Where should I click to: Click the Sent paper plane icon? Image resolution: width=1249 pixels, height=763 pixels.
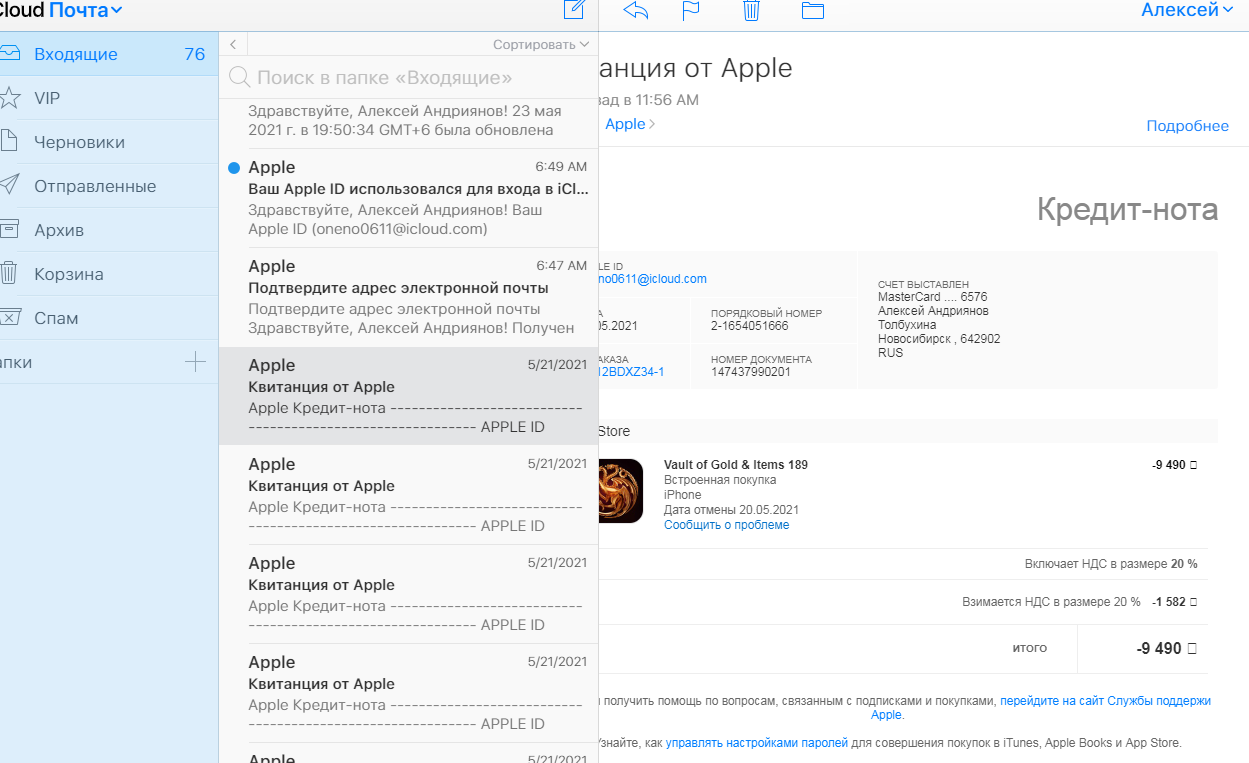pyautogui.click(x=9, y=185)
